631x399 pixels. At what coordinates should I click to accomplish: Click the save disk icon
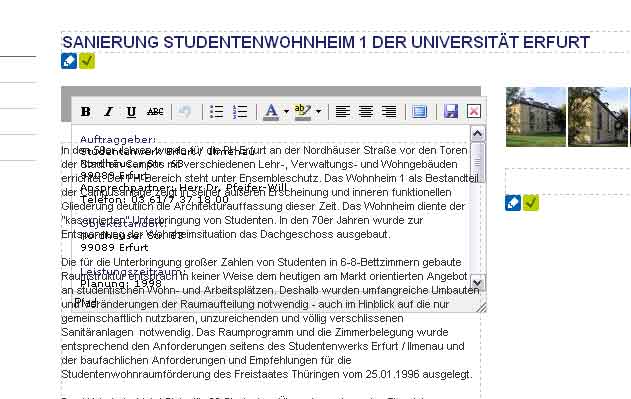tap(451, 112)
